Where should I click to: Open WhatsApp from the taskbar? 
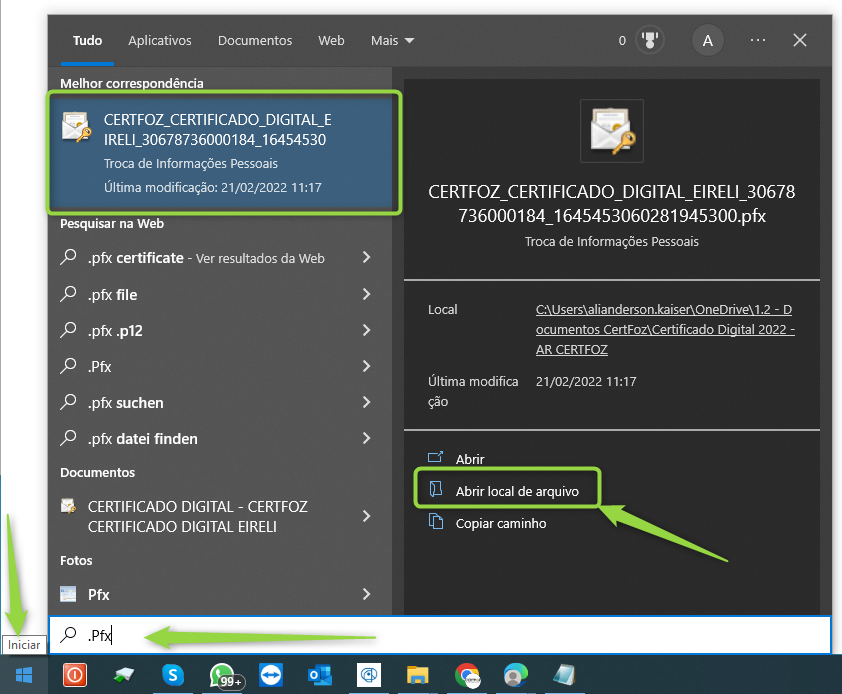(223, 675)
